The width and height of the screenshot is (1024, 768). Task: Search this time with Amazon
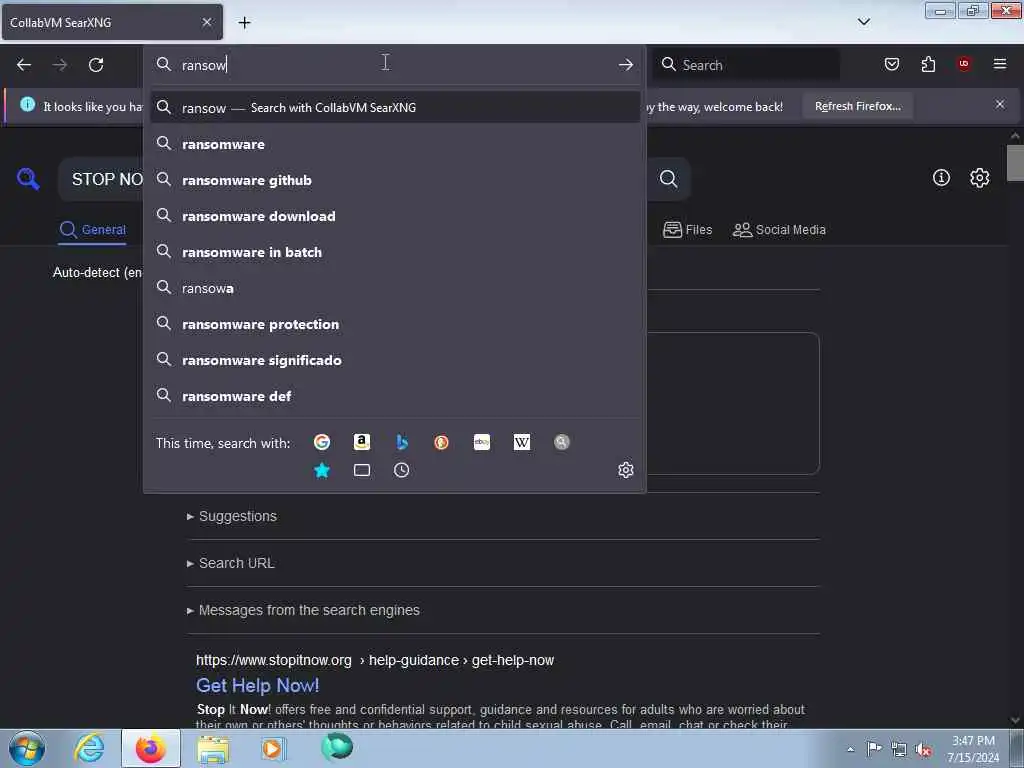[362, 442]
